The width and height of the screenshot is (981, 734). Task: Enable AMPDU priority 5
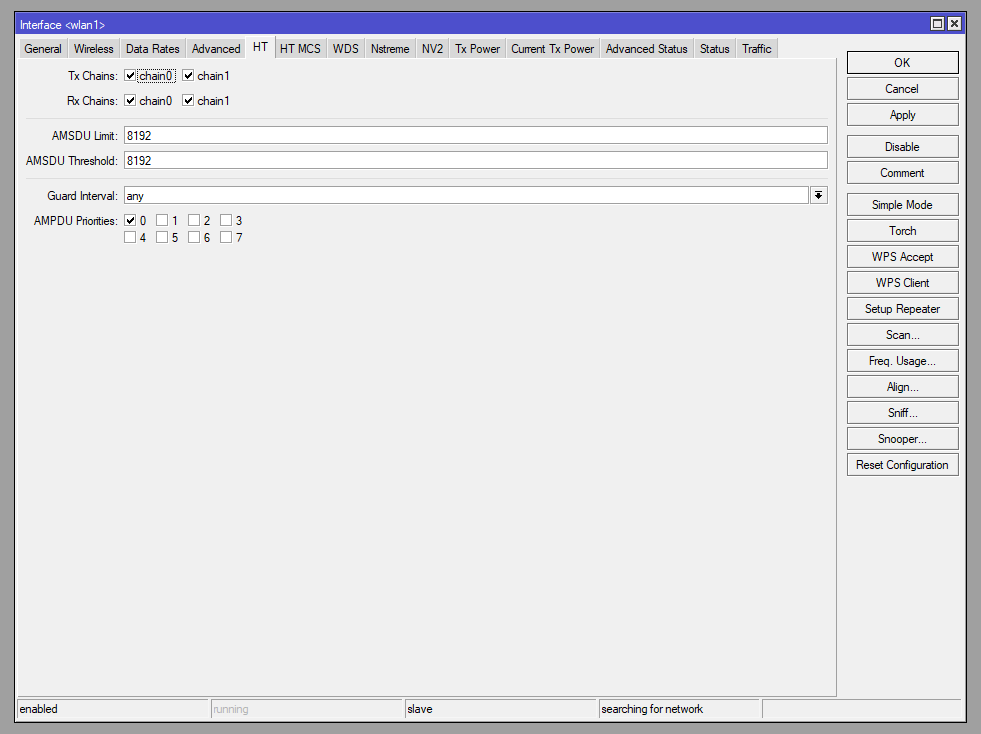point(162,237)
